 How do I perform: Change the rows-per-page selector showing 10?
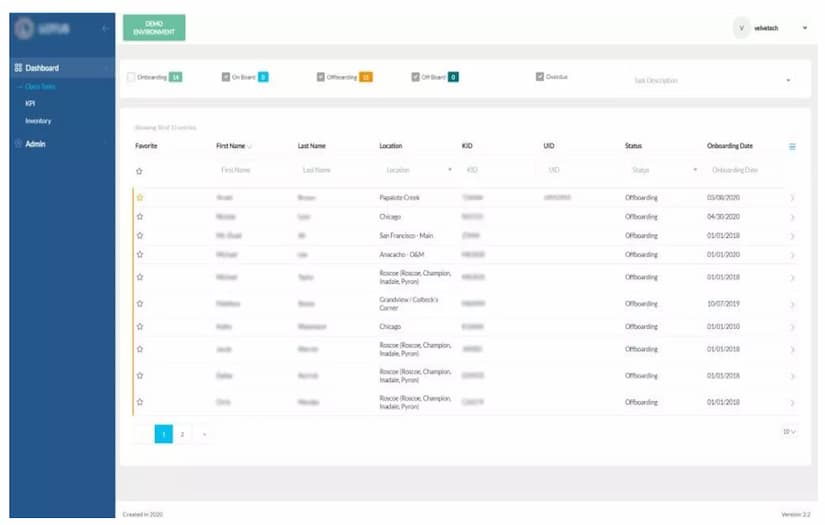[x=789, y=432]
